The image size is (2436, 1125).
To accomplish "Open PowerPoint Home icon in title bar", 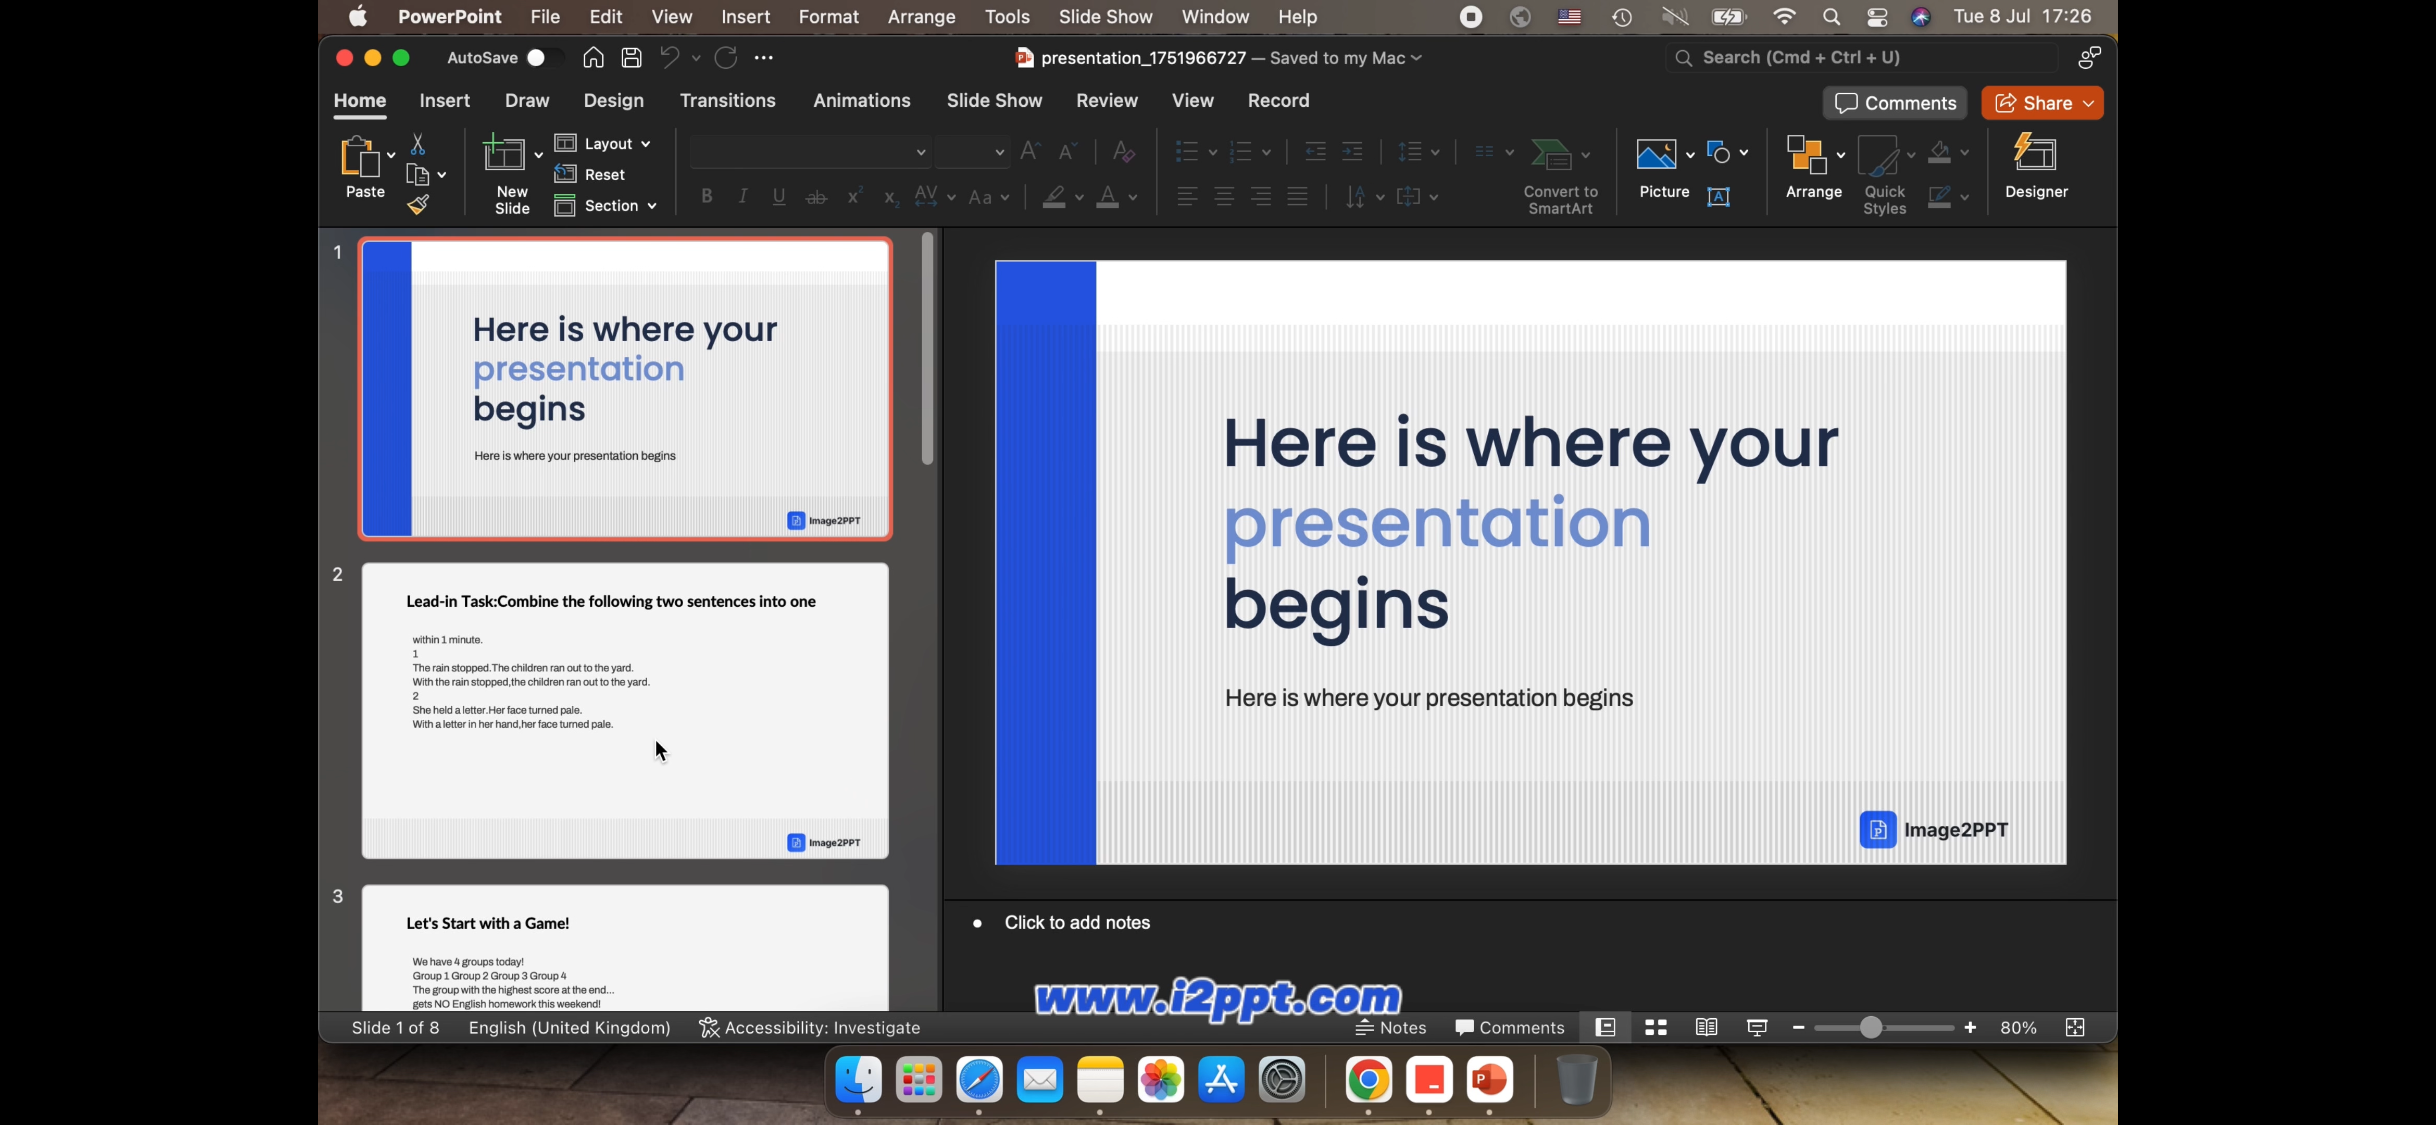I will (593, 58).
